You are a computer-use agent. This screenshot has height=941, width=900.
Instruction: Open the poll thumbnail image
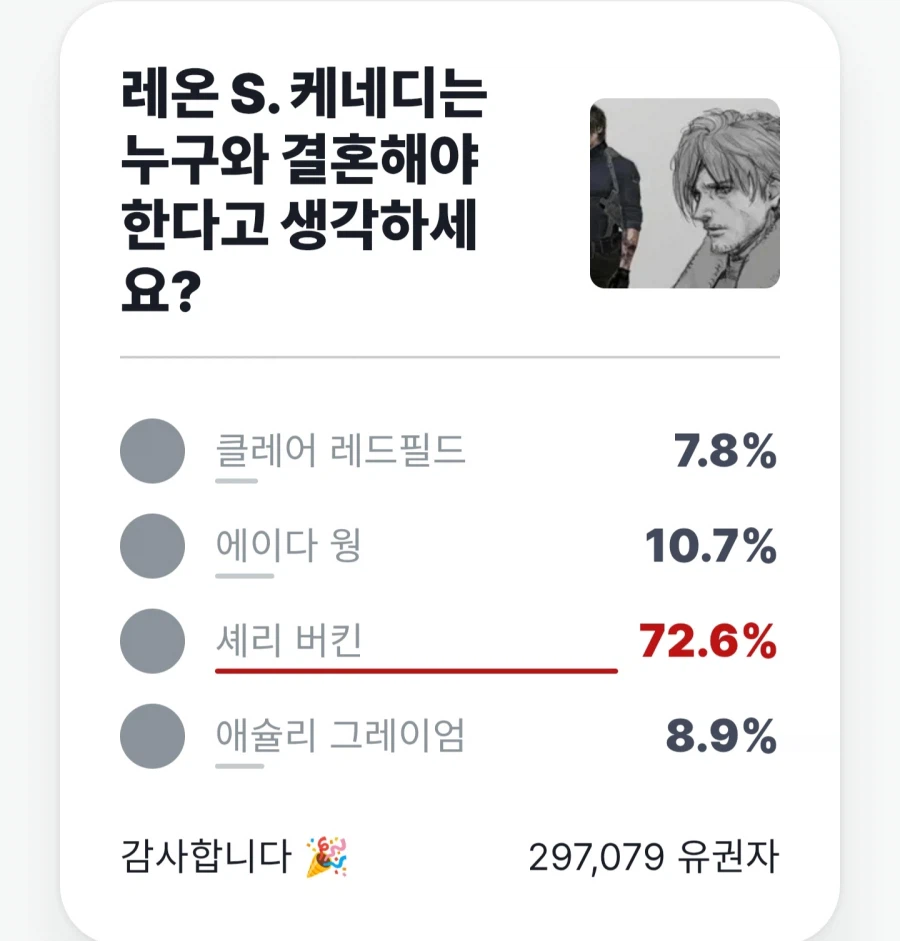point(685,193)
